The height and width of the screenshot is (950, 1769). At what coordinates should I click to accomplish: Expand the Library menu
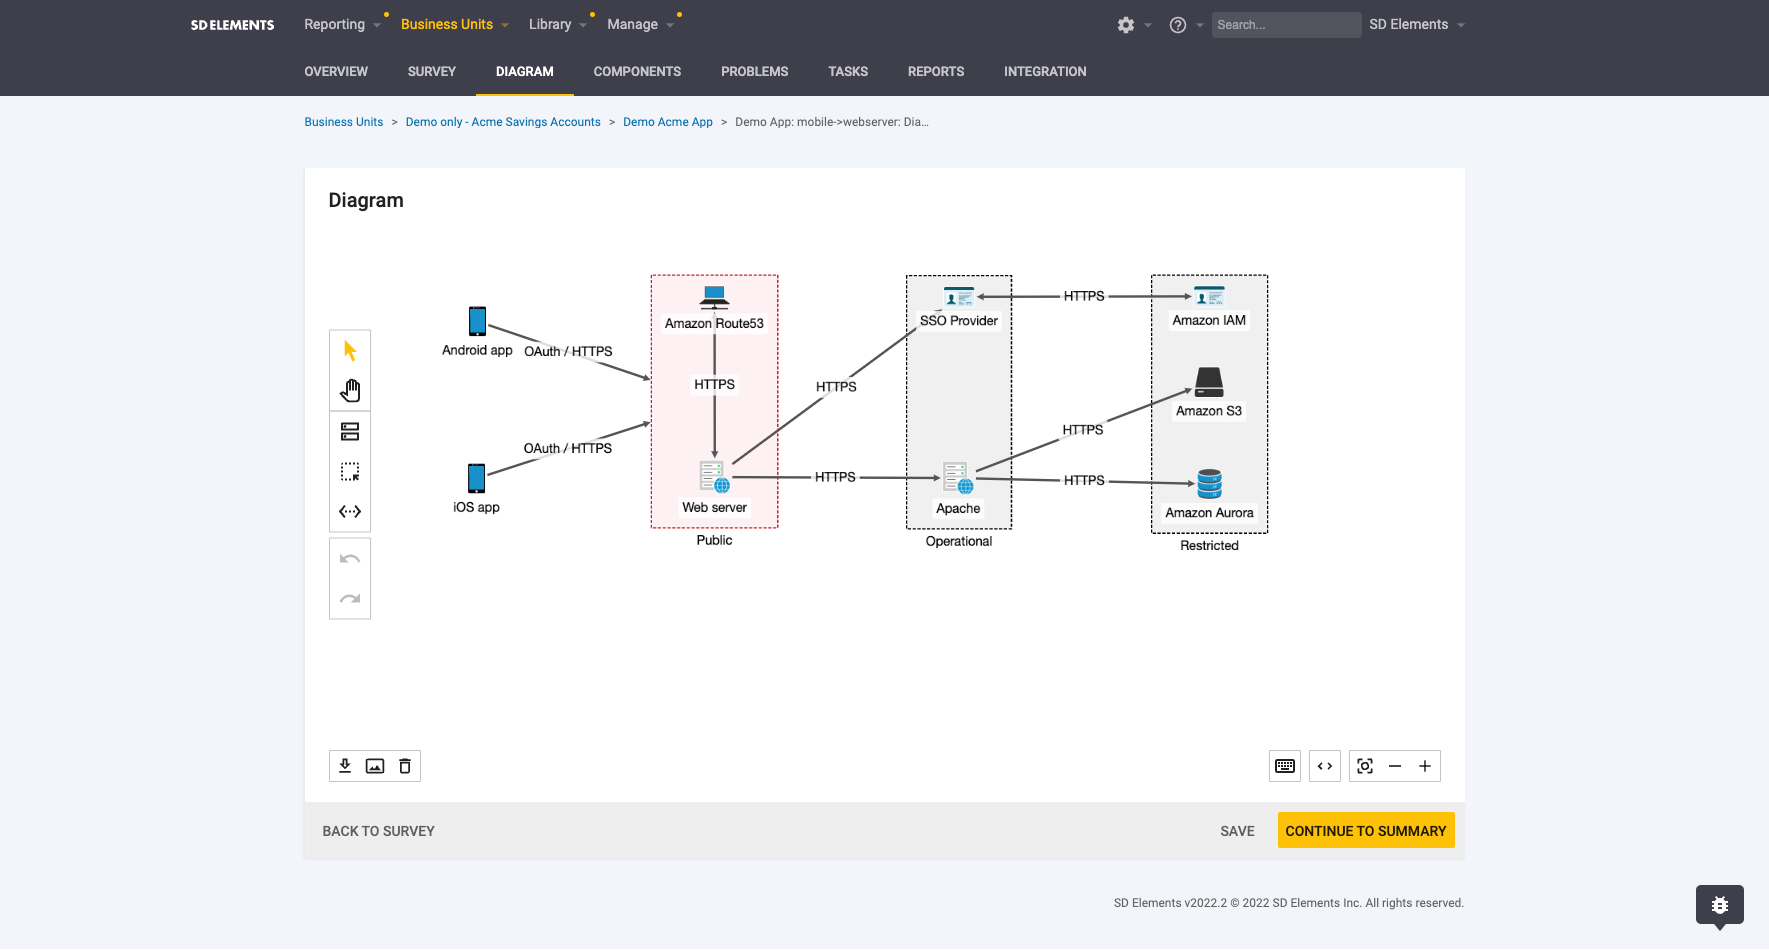pyautogui.click(x=558, y=24)
